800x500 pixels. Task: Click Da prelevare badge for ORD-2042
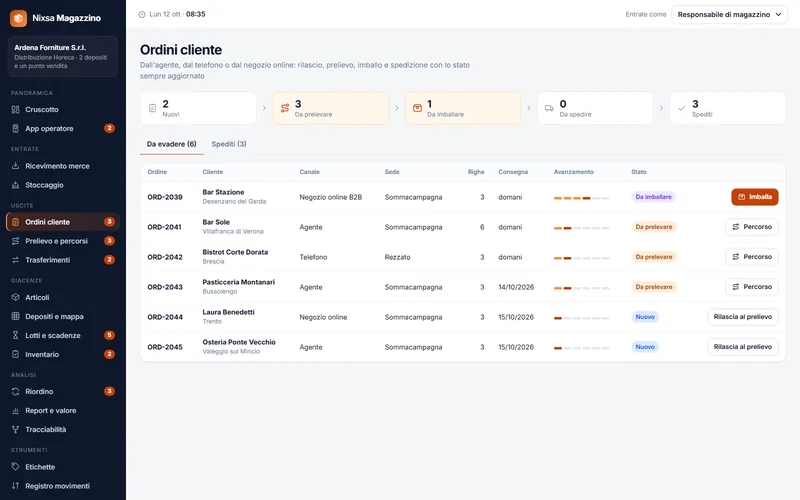click(x=654, y=257)
